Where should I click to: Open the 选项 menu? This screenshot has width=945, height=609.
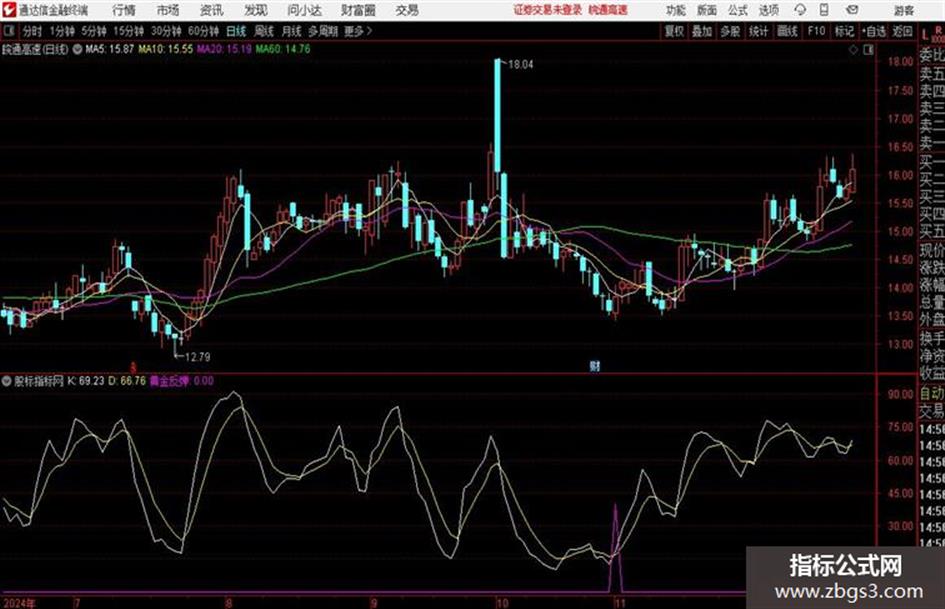point(769,10)
